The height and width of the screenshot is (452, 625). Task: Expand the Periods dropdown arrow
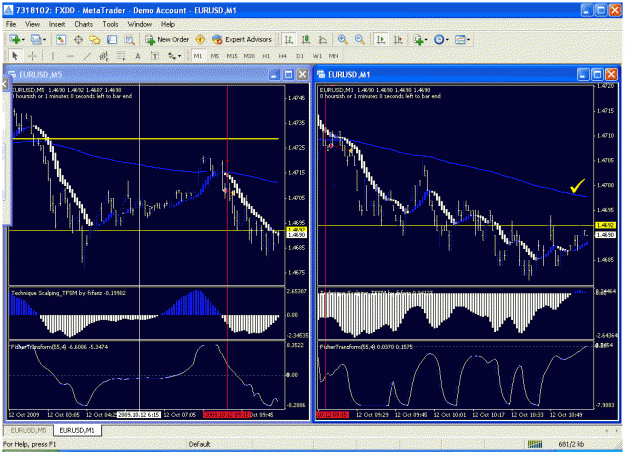coord(447,40)
